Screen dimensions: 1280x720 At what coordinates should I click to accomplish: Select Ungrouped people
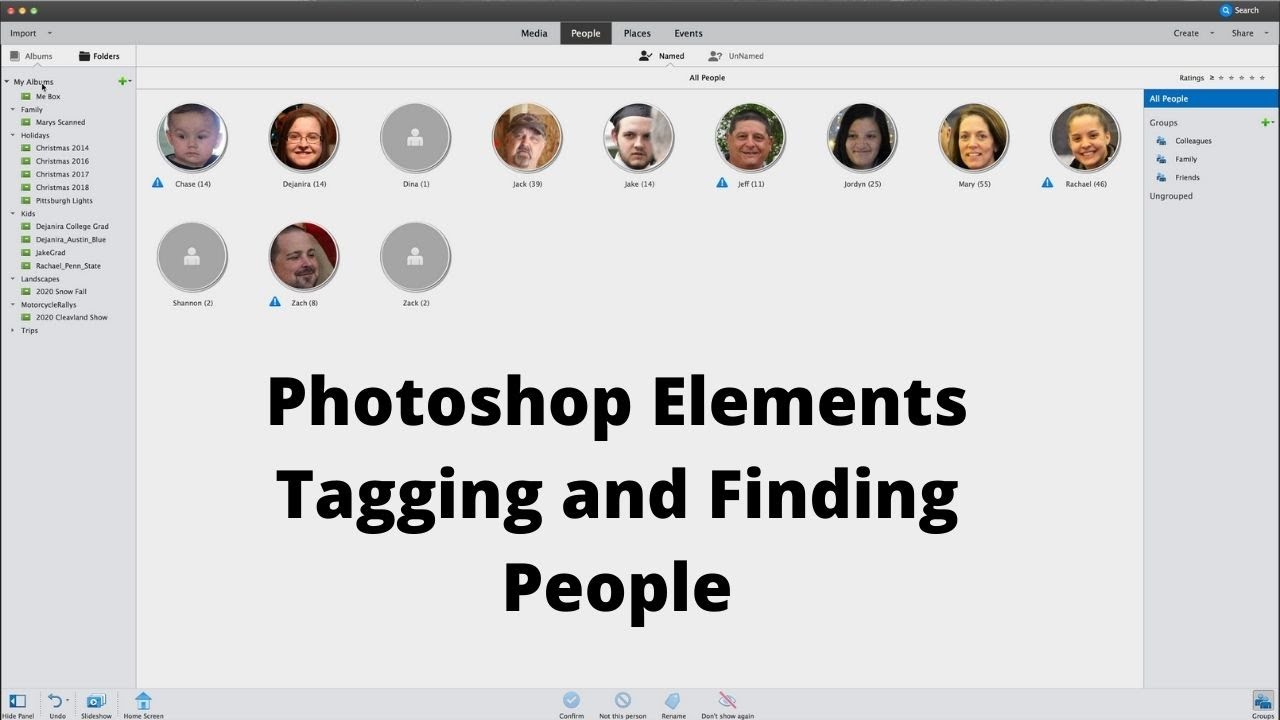[x=1171, y=196]
